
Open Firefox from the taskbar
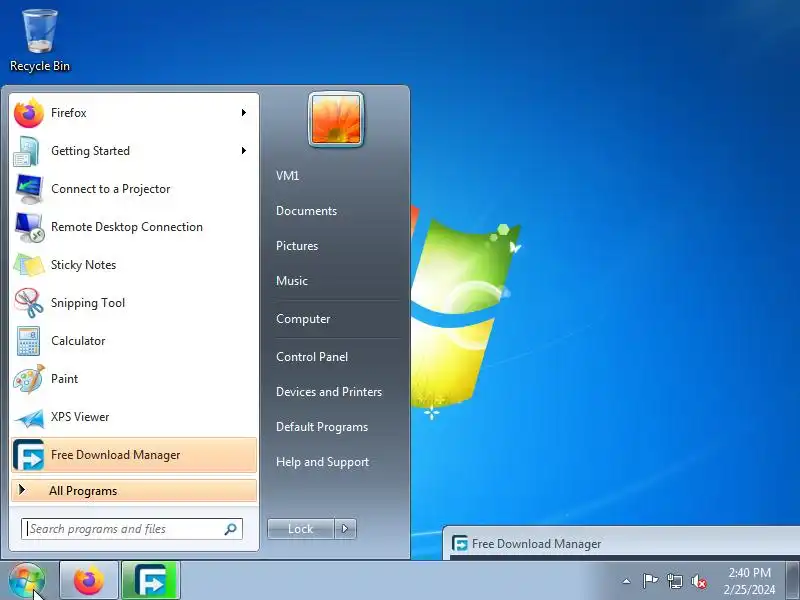click(89, 581)
